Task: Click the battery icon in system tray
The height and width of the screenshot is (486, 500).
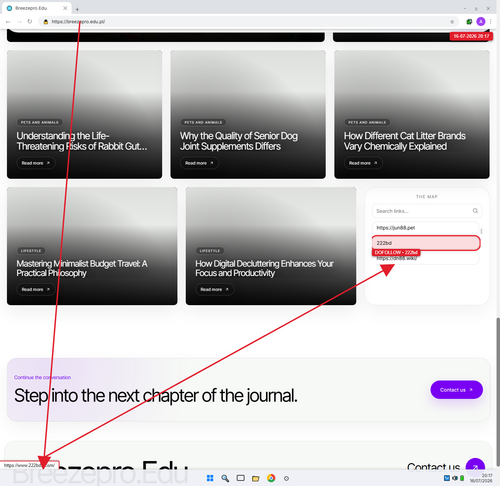Action: pyautogui.click(x=462, y=478)
